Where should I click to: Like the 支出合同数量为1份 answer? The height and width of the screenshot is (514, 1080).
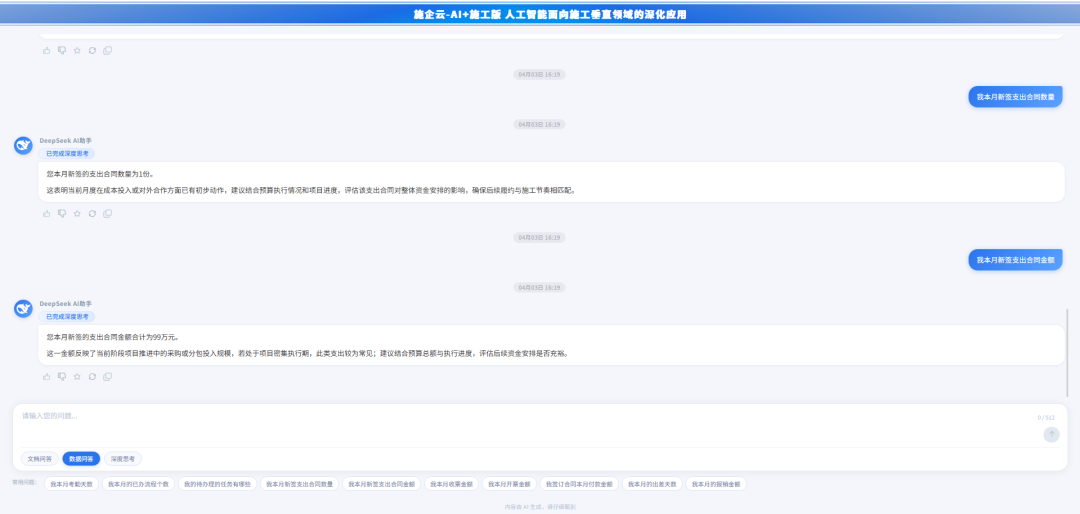pyautogui.click(x=47, y=214)
